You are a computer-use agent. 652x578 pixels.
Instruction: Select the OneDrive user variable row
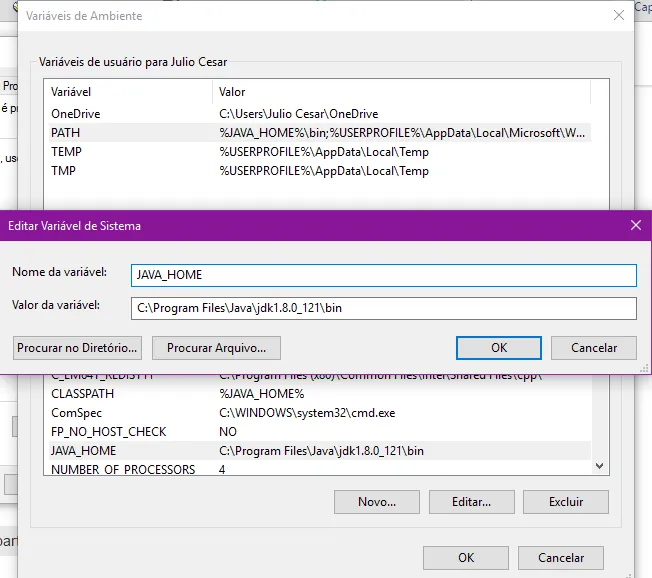(76, 114)
